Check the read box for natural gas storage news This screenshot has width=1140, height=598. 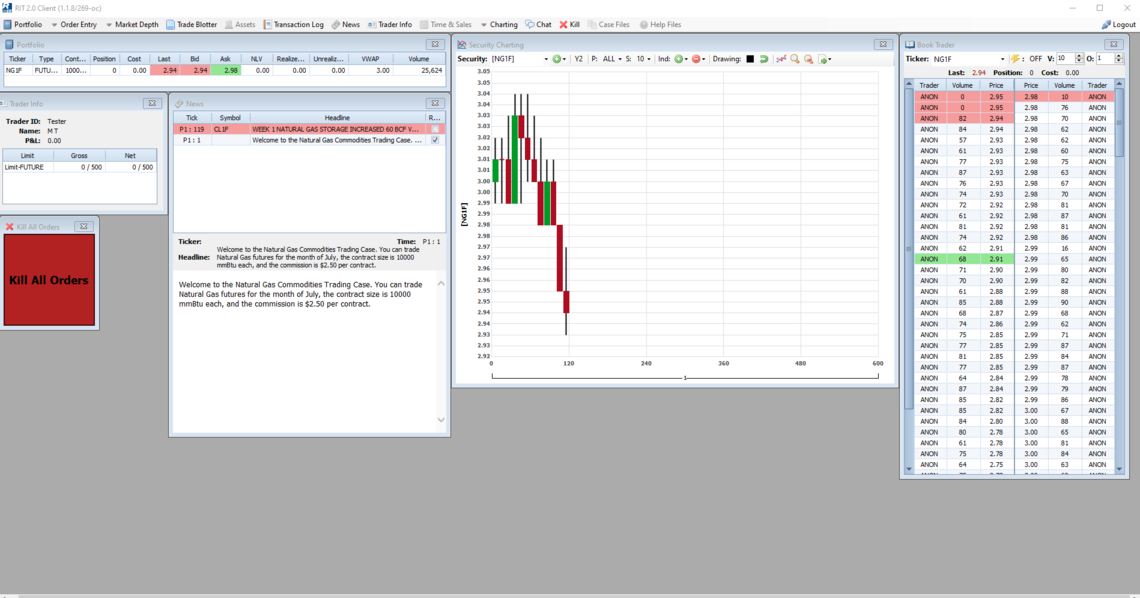[x=435, y=129]
